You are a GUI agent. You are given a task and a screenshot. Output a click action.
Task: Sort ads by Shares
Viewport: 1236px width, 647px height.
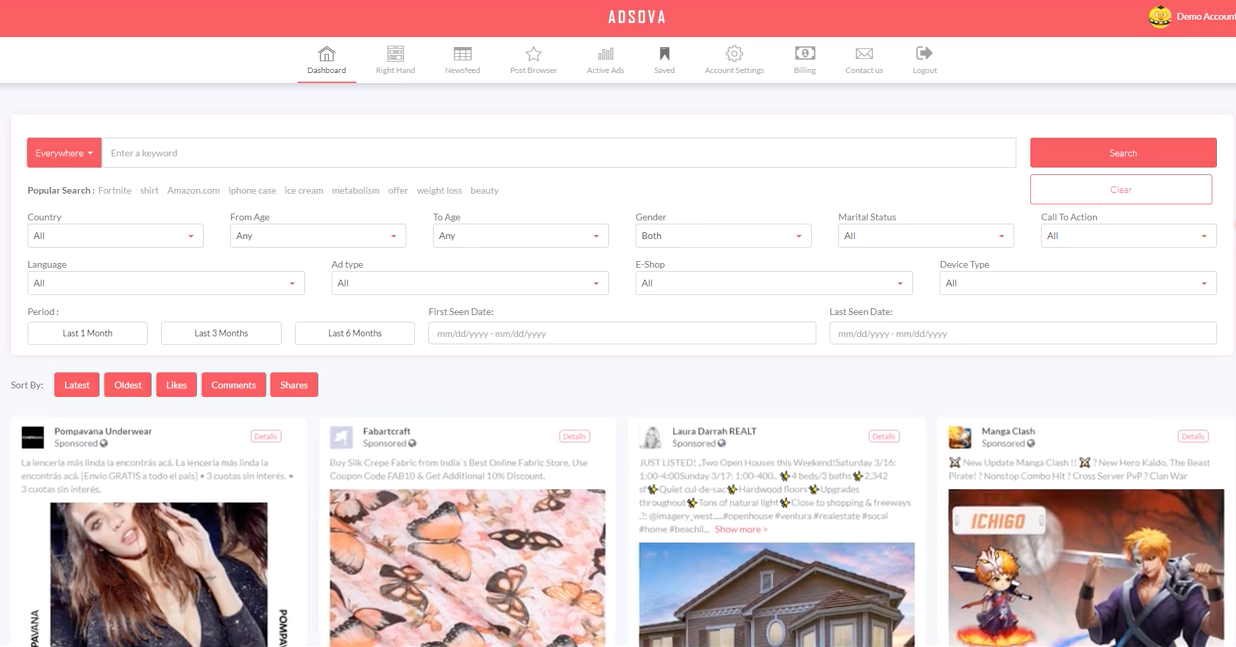coord(294,385)
